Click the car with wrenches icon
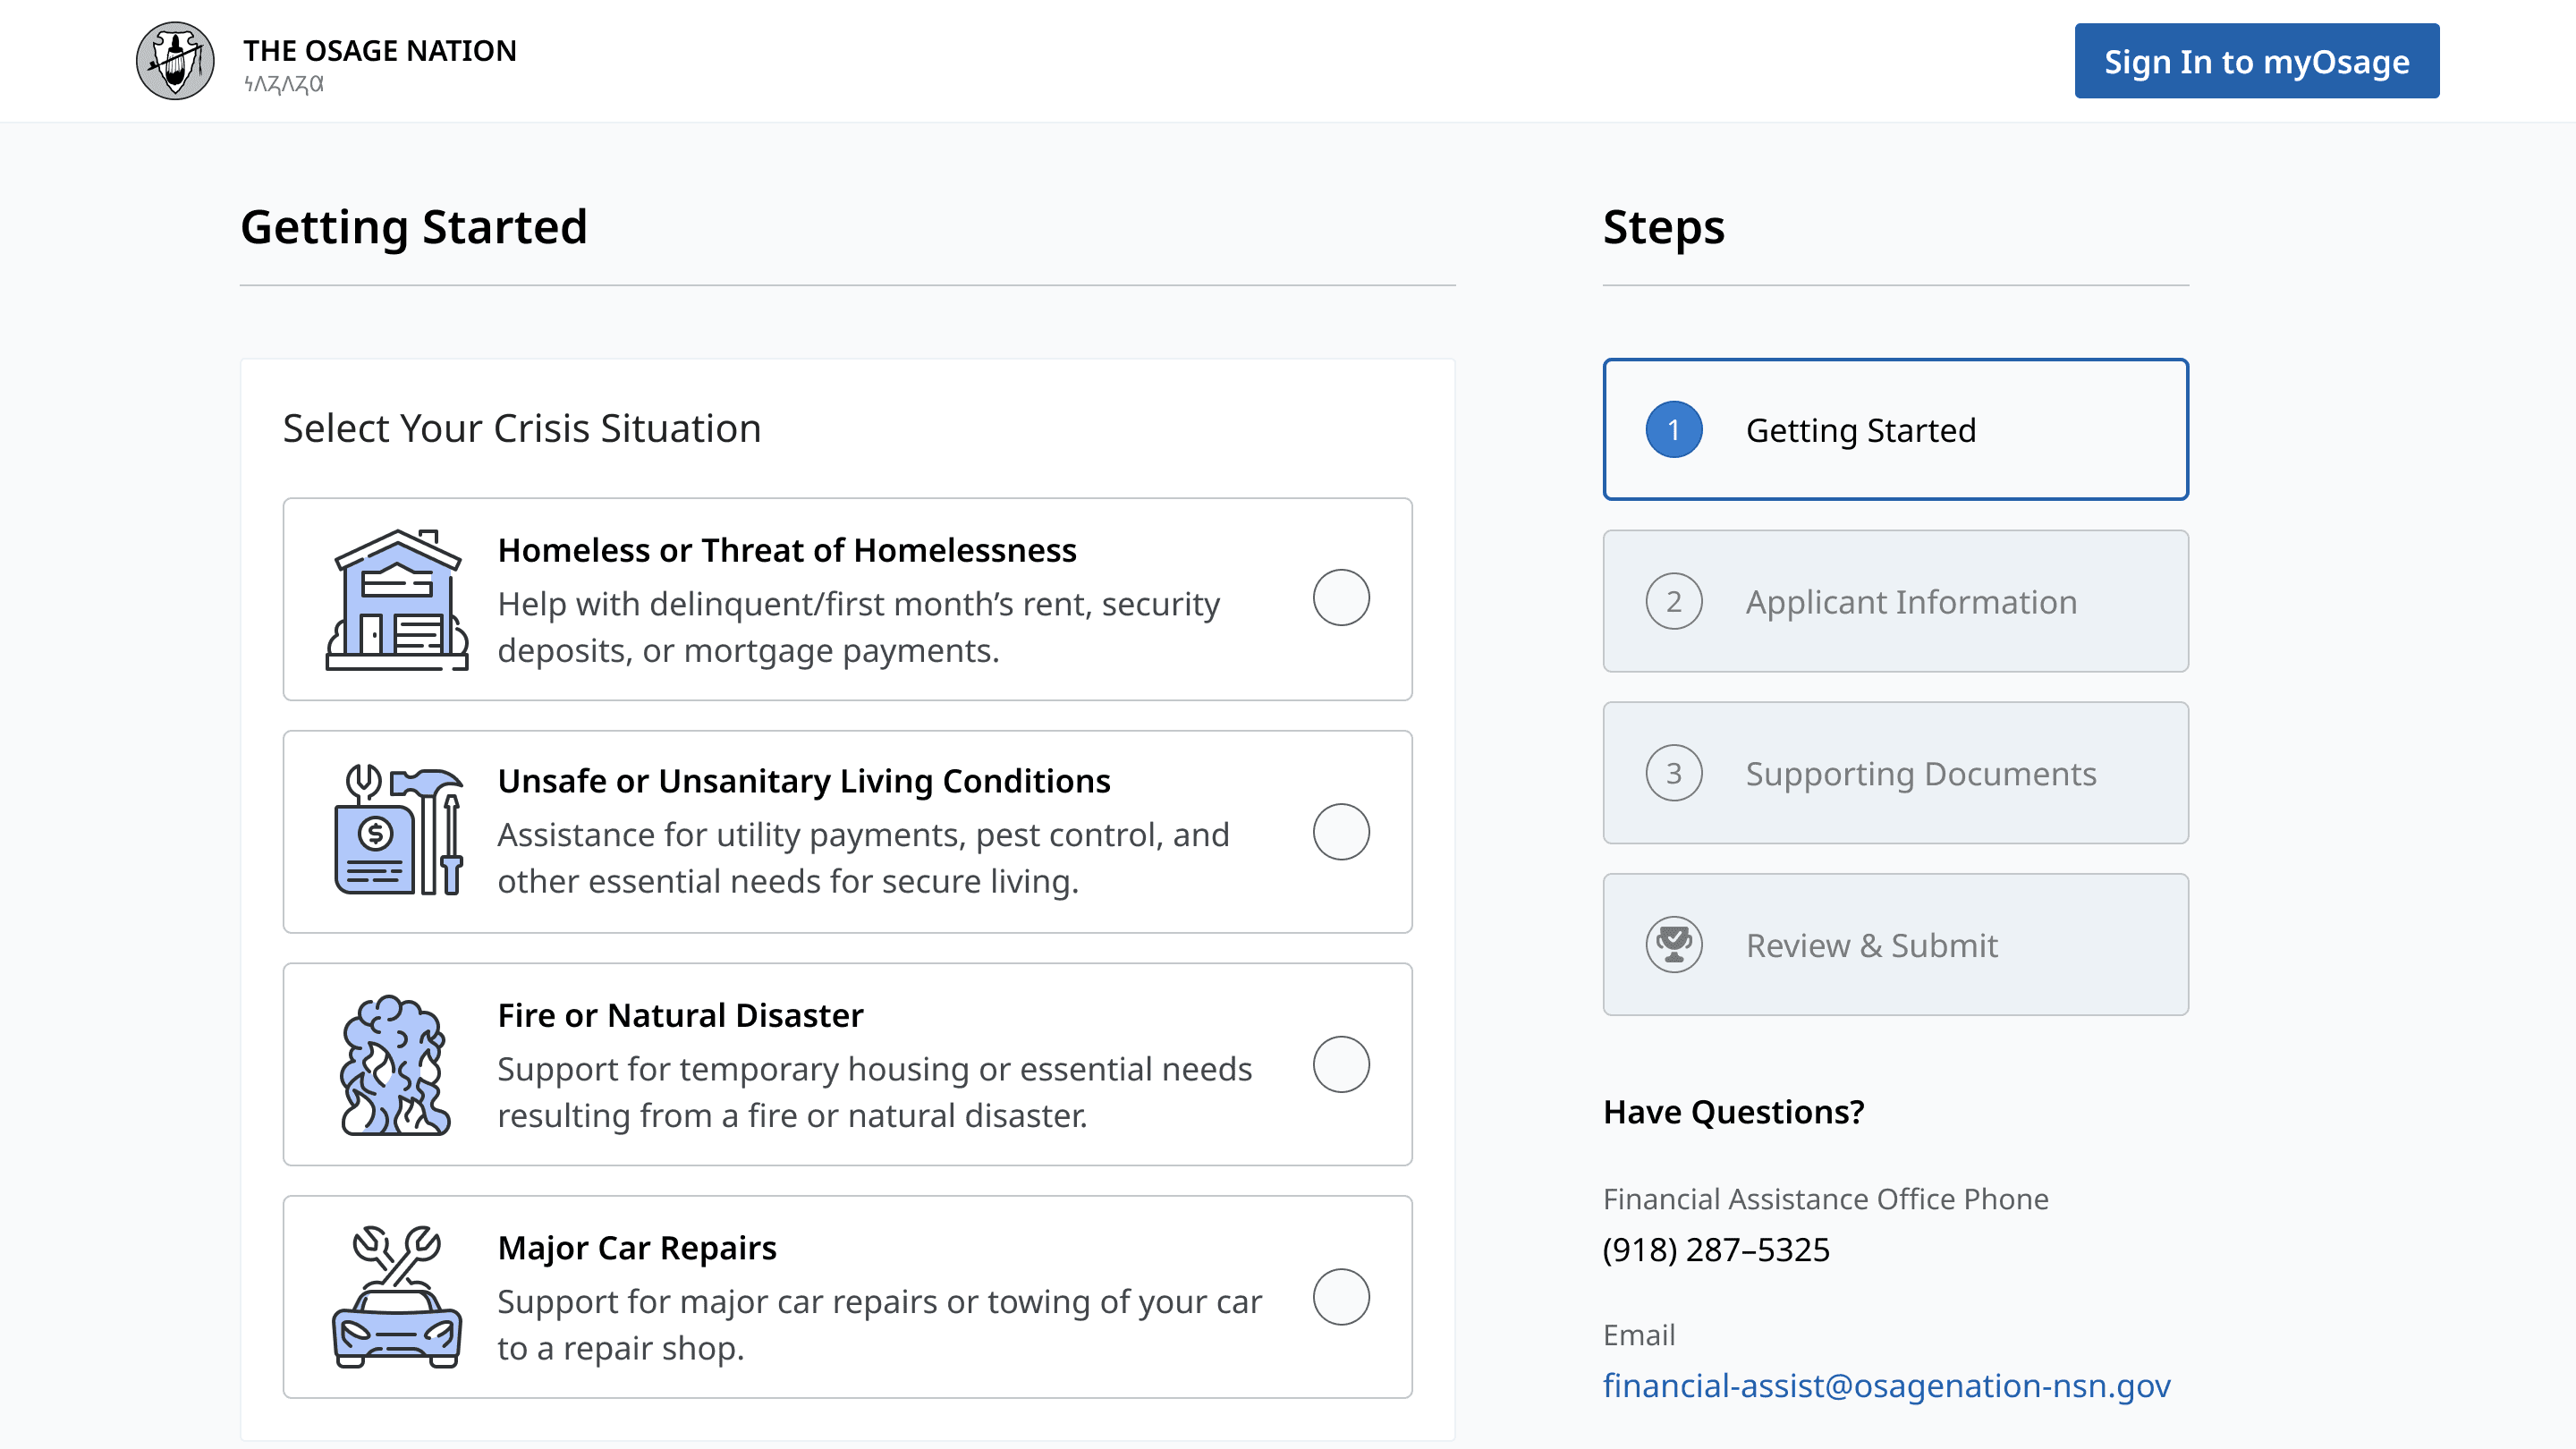This screenshot has width=2576, height=1449. coord(397,1297)
